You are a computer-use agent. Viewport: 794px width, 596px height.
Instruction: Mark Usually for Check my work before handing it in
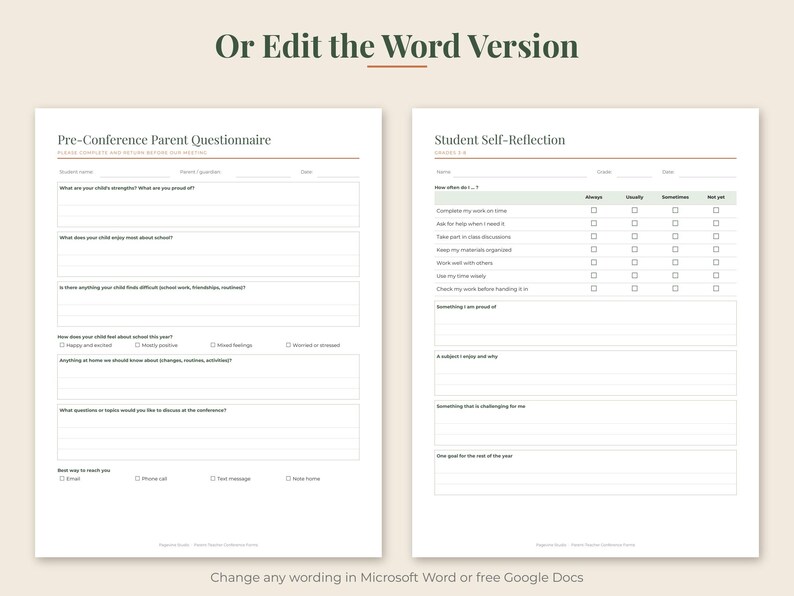point(634,289)
